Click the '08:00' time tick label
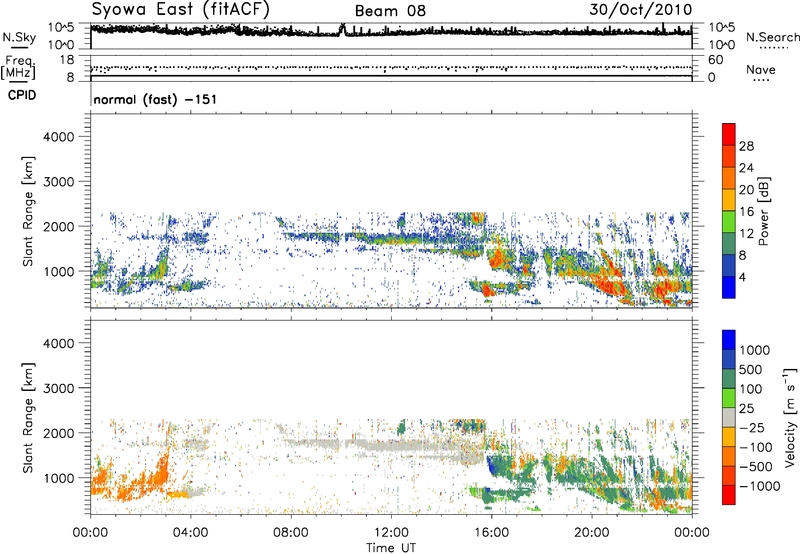This screenshot has width=800, height=554. pyautogui.click(x=291, y=533)
